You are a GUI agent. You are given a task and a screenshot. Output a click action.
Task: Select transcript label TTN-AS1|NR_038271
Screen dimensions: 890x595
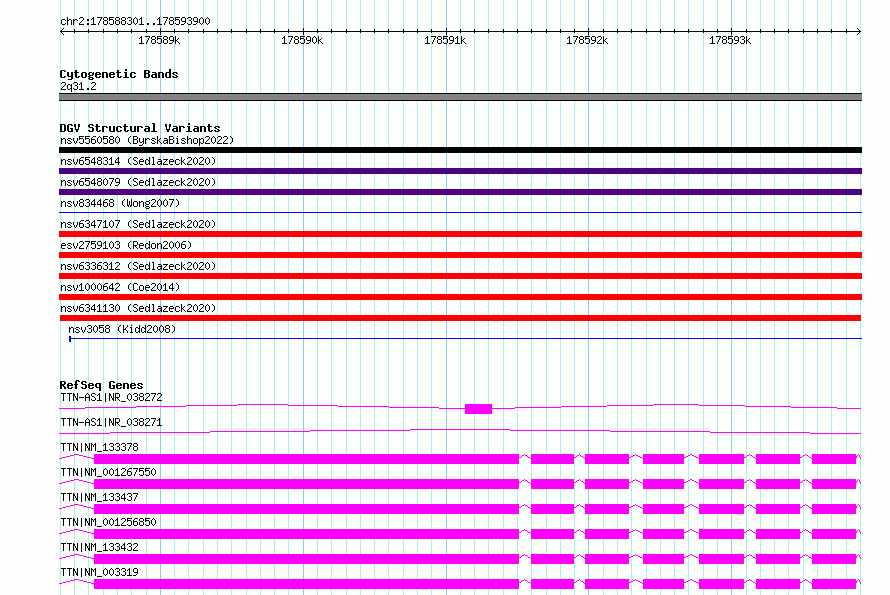point(111,422)
